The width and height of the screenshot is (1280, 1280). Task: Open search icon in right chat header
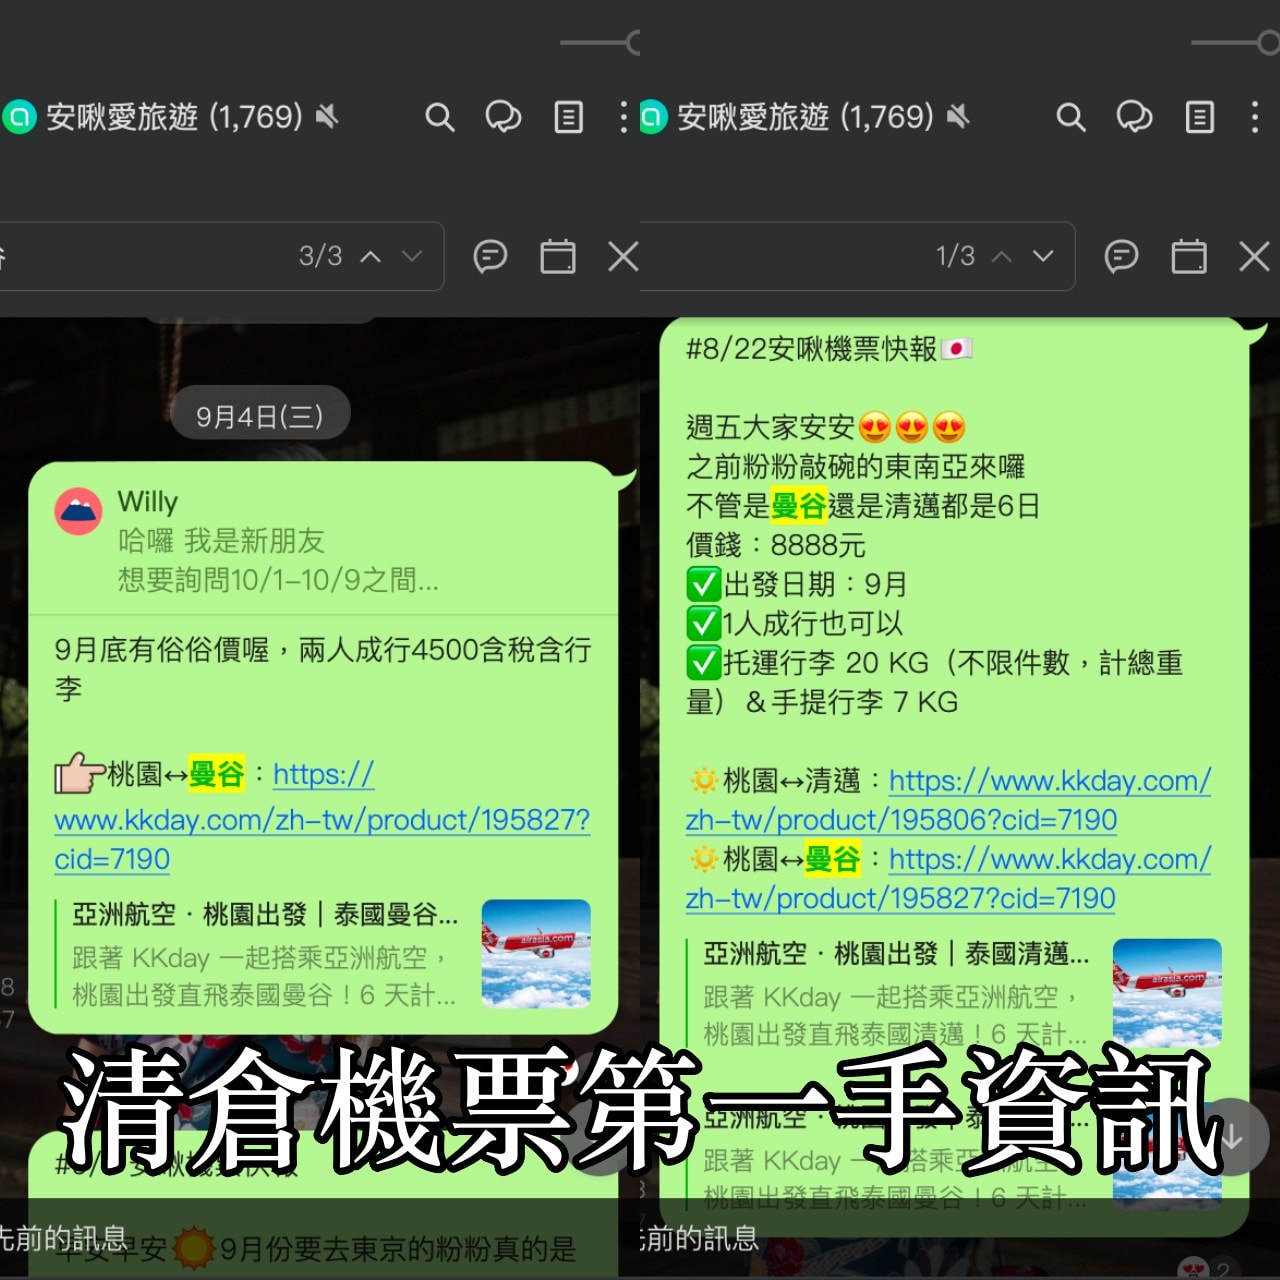point(1071,118)
